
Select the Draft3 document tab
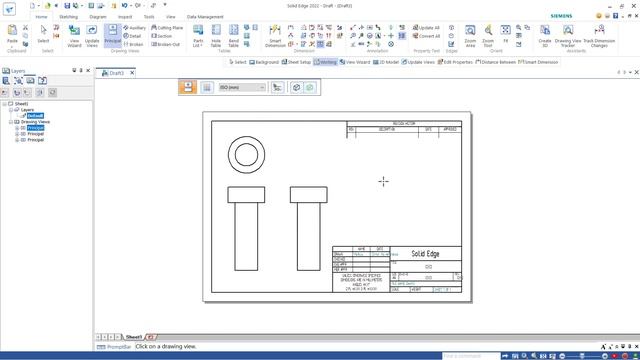116,73
